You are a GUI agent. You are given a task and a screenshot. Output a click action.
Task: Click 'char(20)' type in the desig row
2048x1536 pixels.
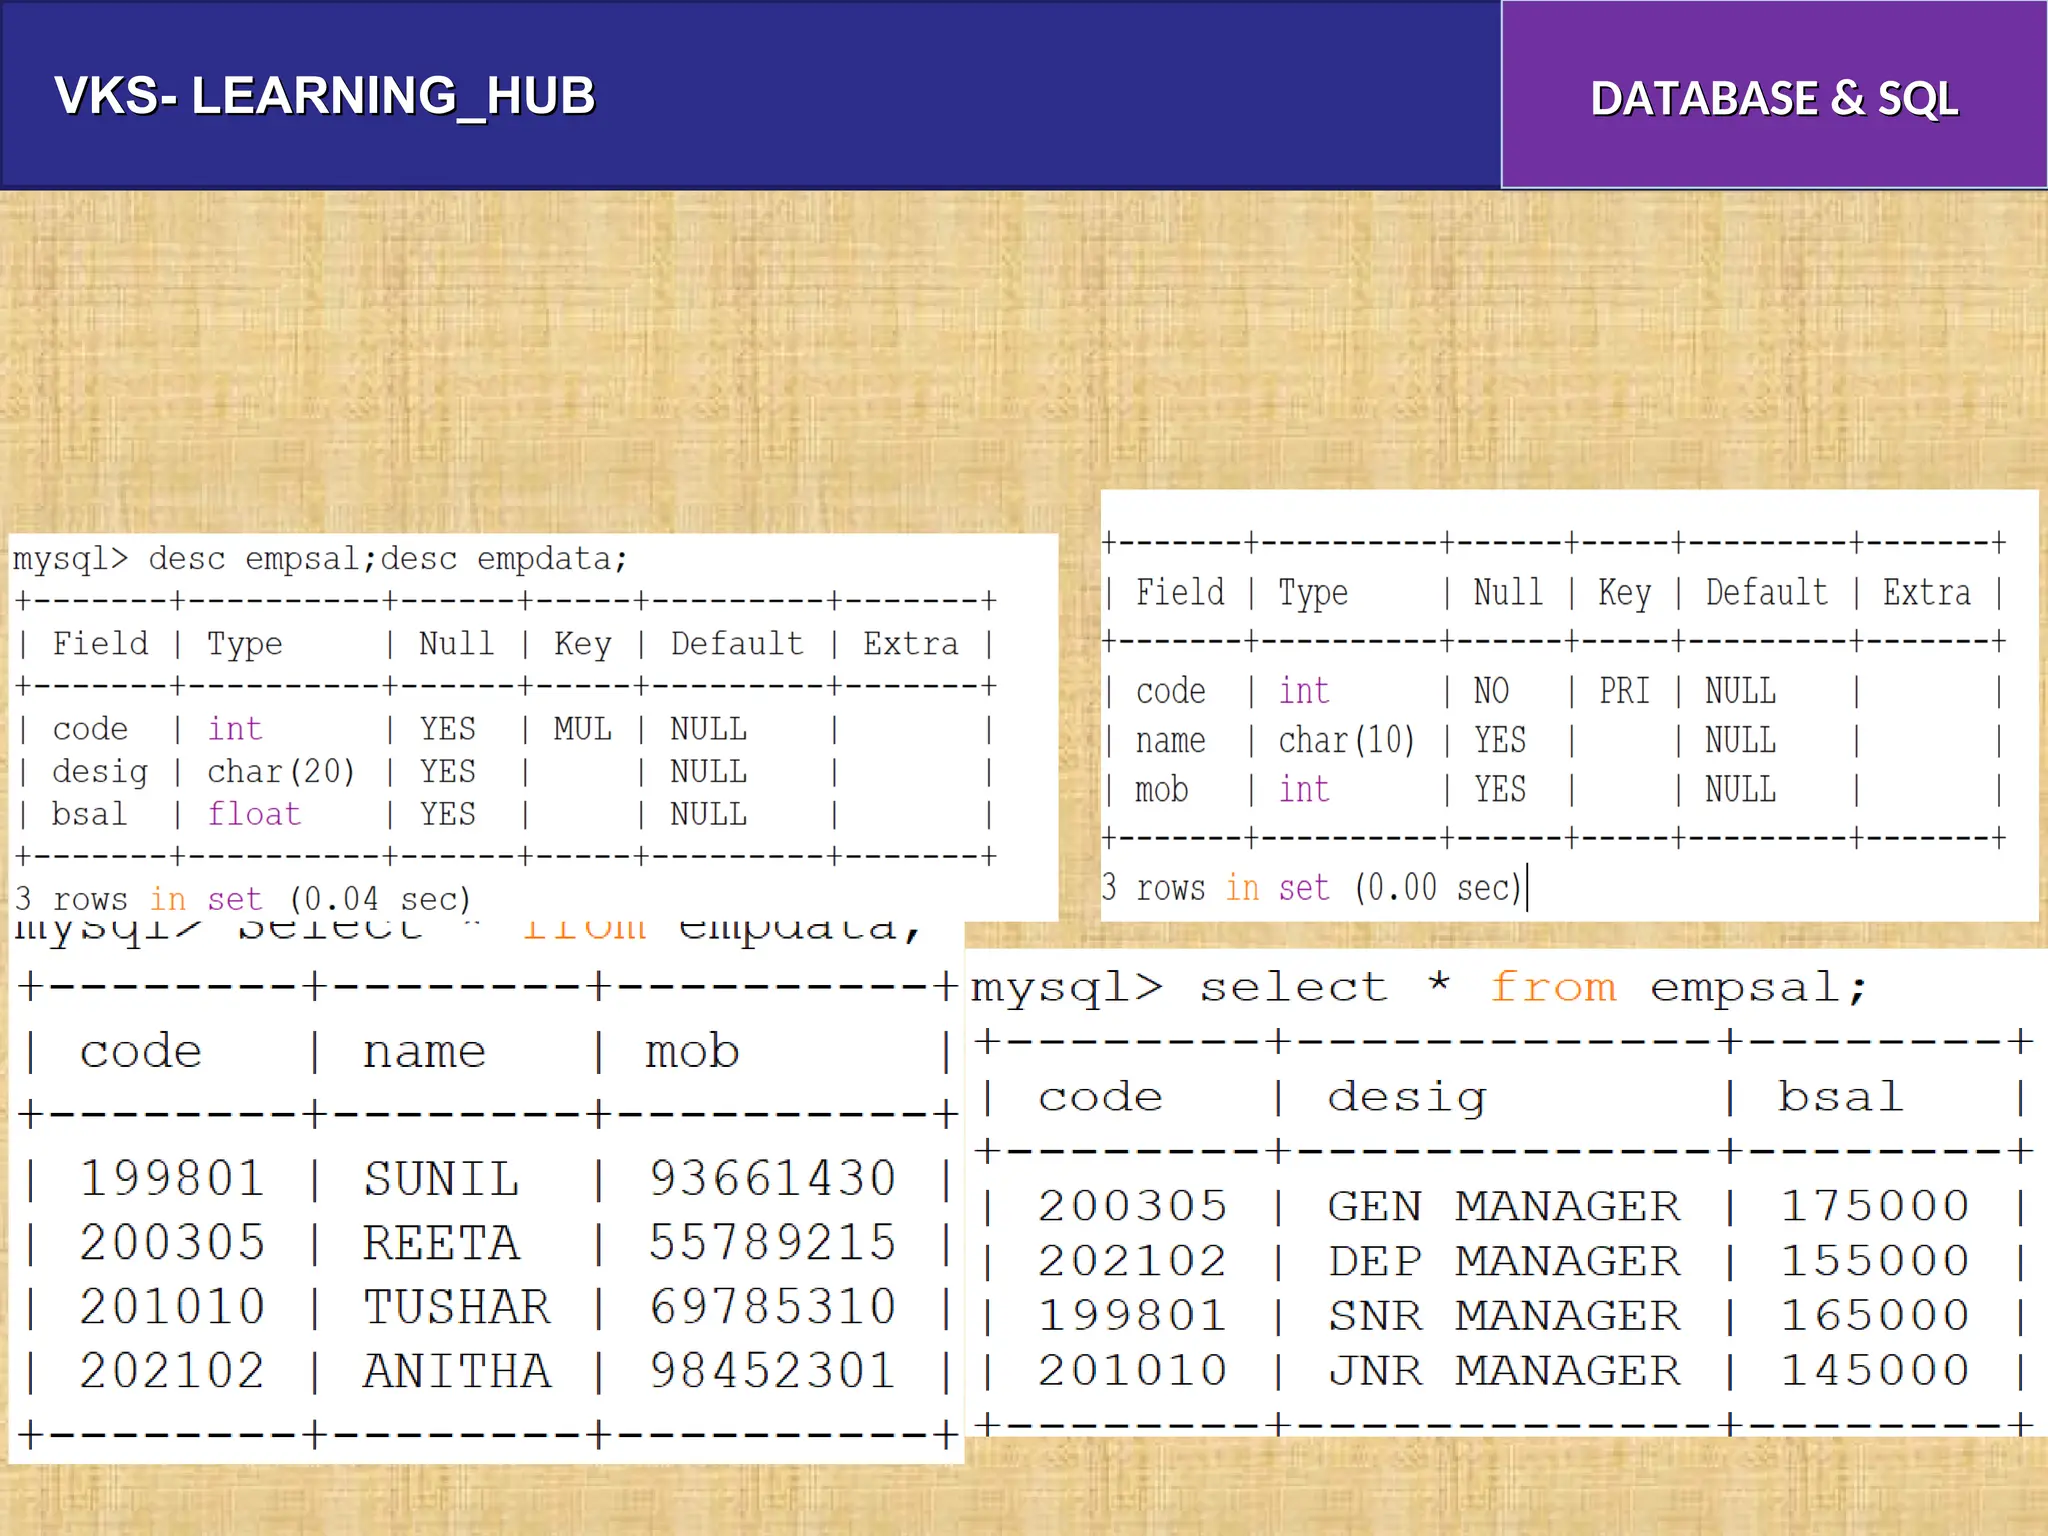[281, 771]
